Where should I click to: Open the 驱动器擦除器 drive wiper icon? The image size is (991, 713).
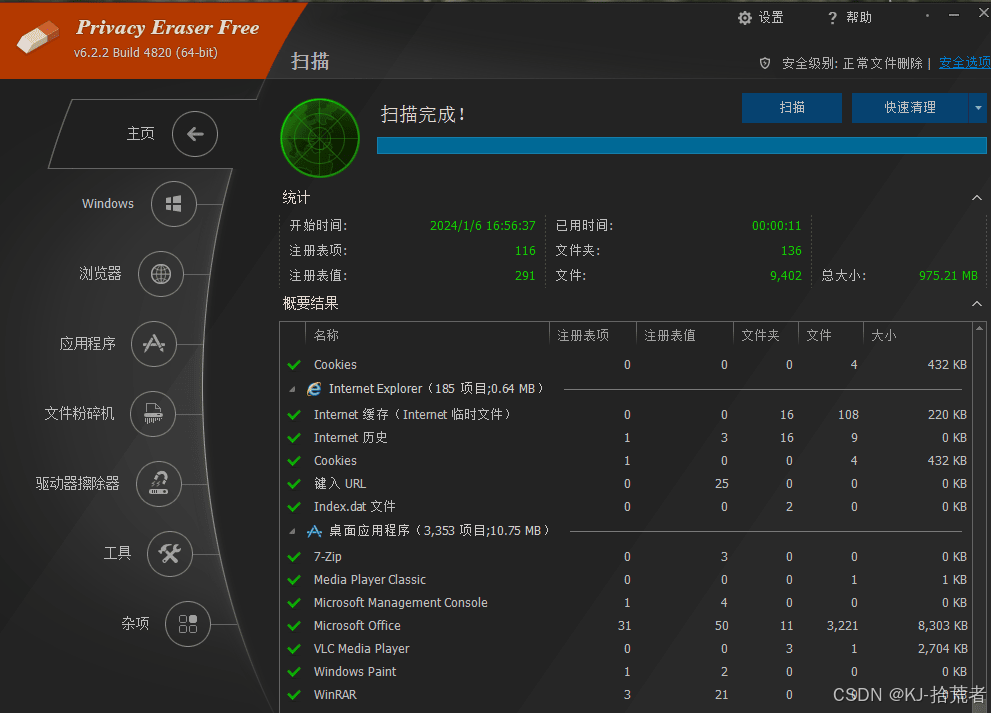(159, 484)
